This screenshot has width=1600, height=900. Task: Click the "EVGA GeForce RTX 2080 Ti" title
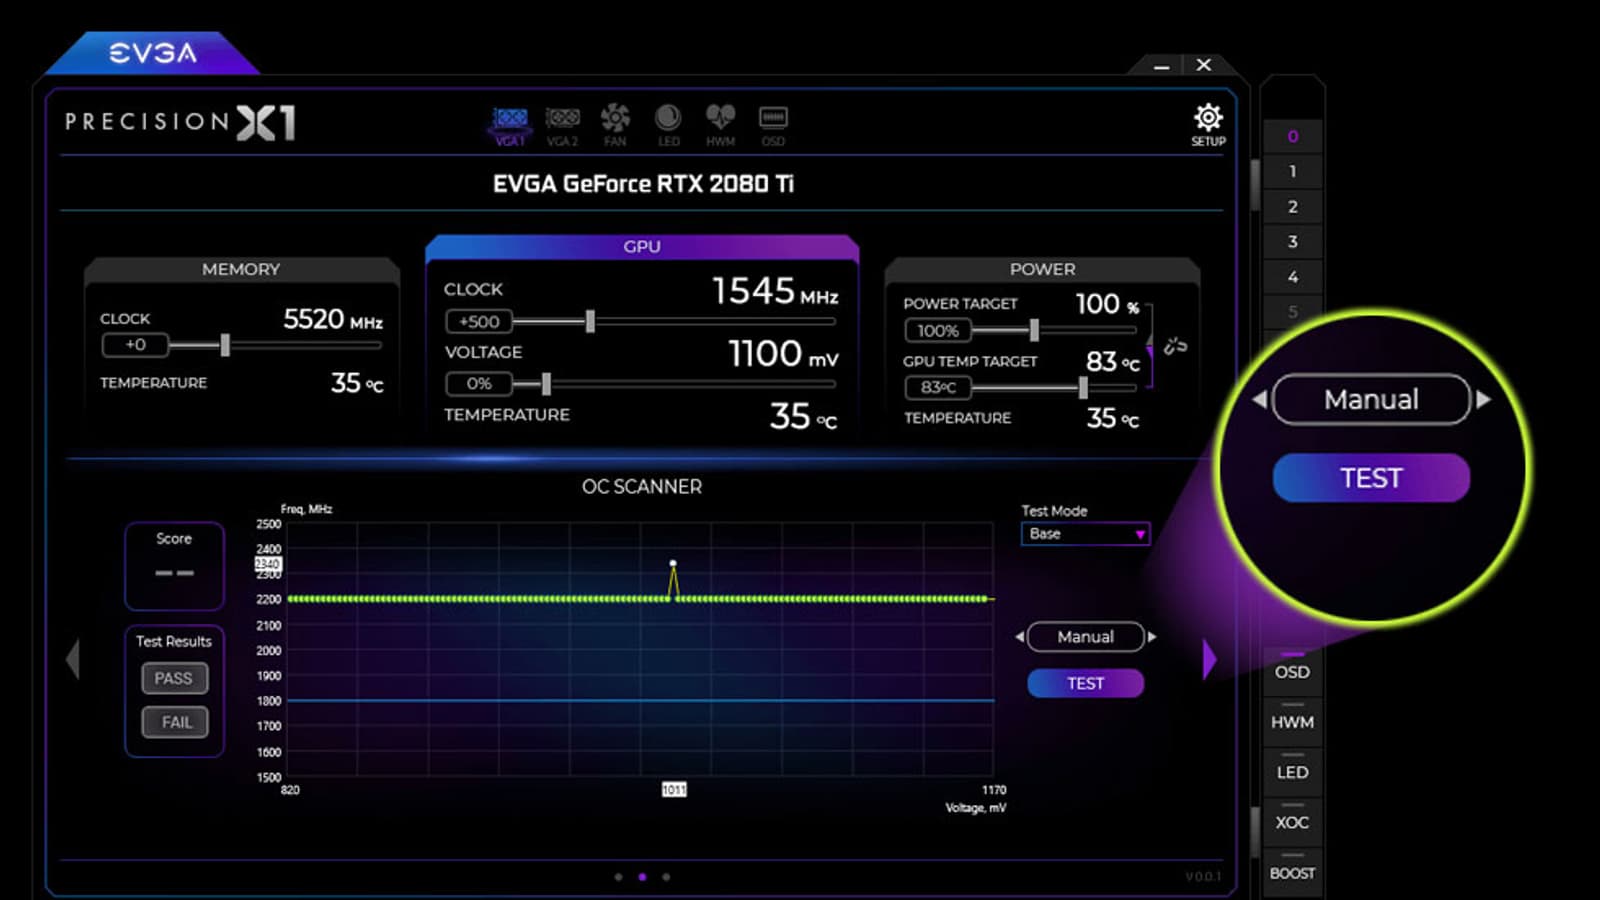click(643, 184)
